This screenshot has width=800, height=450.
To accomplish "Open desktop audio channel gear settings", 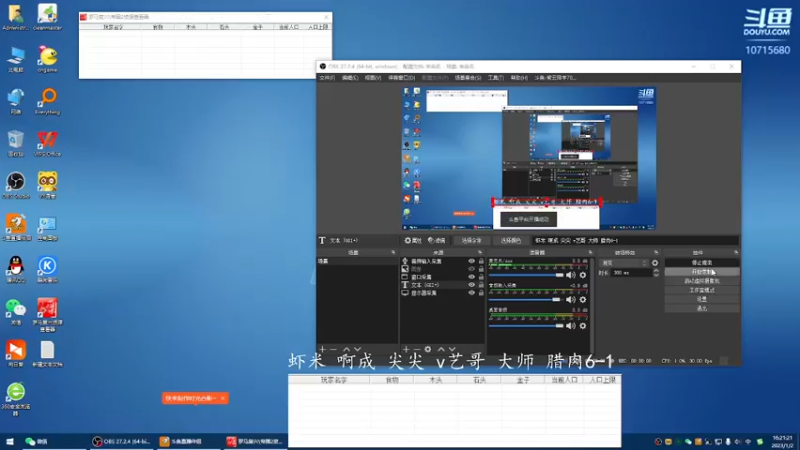I will pos(583,326).
